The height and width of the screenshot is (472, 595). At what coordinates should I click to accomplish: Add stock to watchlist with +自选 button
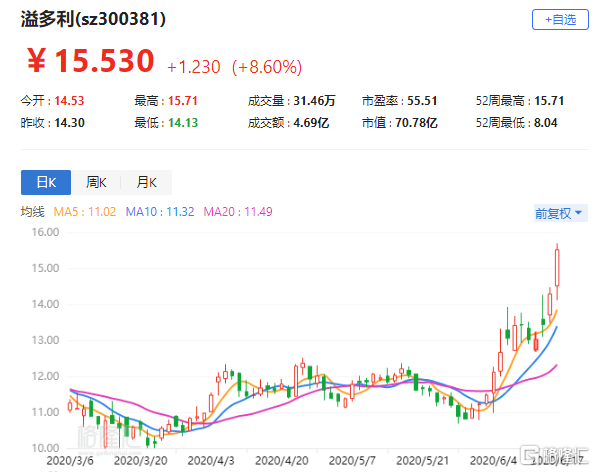point(560,19)
